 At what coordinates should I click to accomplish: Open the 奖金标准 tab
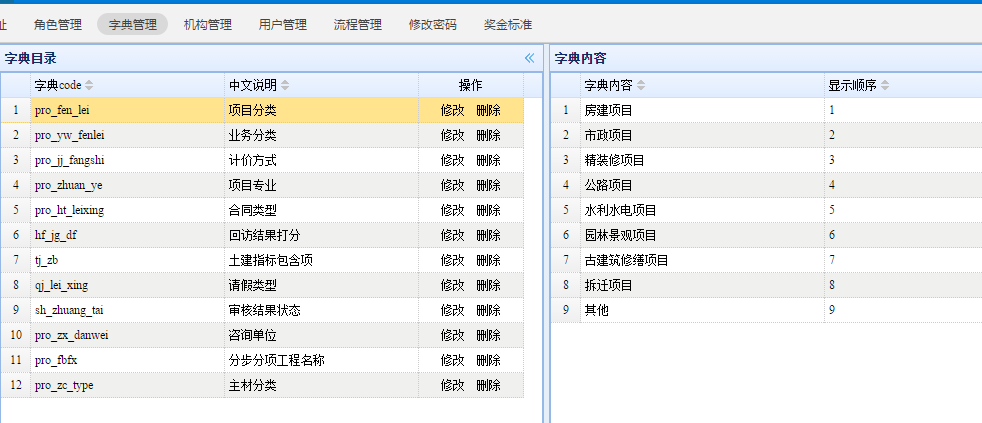[x=507, y=25]
